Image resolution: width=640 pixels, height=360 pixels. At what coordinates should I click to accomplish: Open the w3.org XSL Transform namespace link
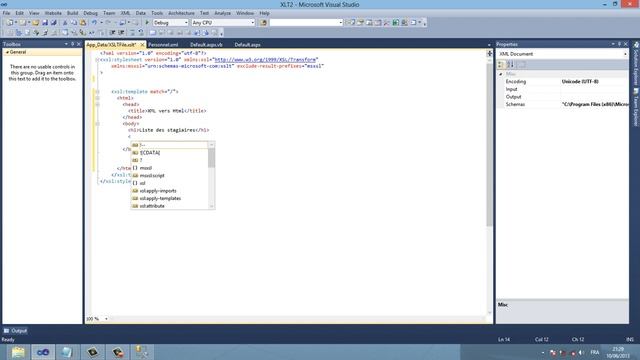[x=265, y=60]
